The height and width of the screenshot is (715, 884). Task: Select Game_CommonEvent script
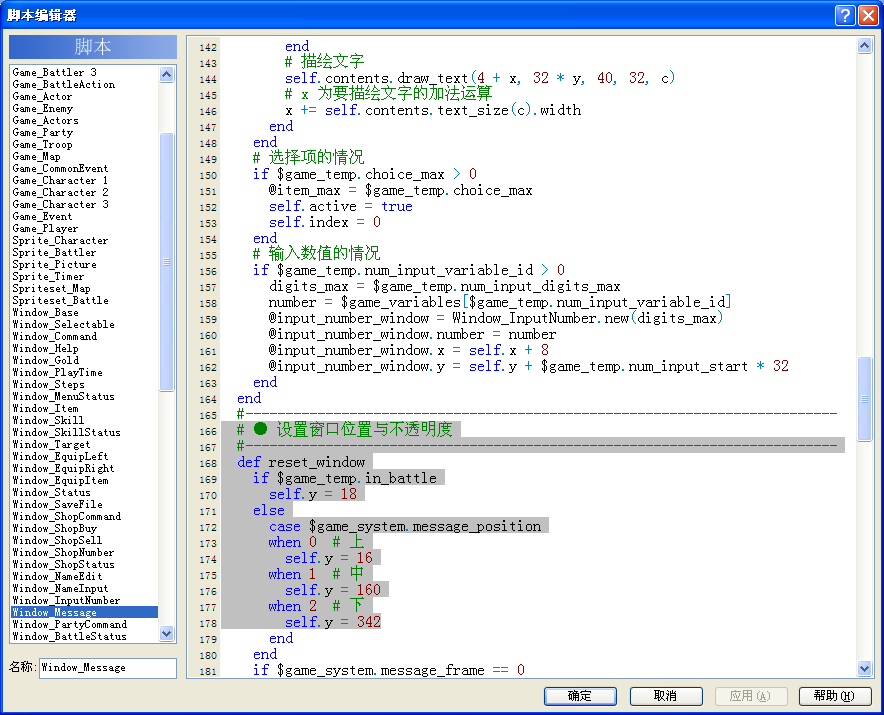pyautogui.click(x=60, y=168)
